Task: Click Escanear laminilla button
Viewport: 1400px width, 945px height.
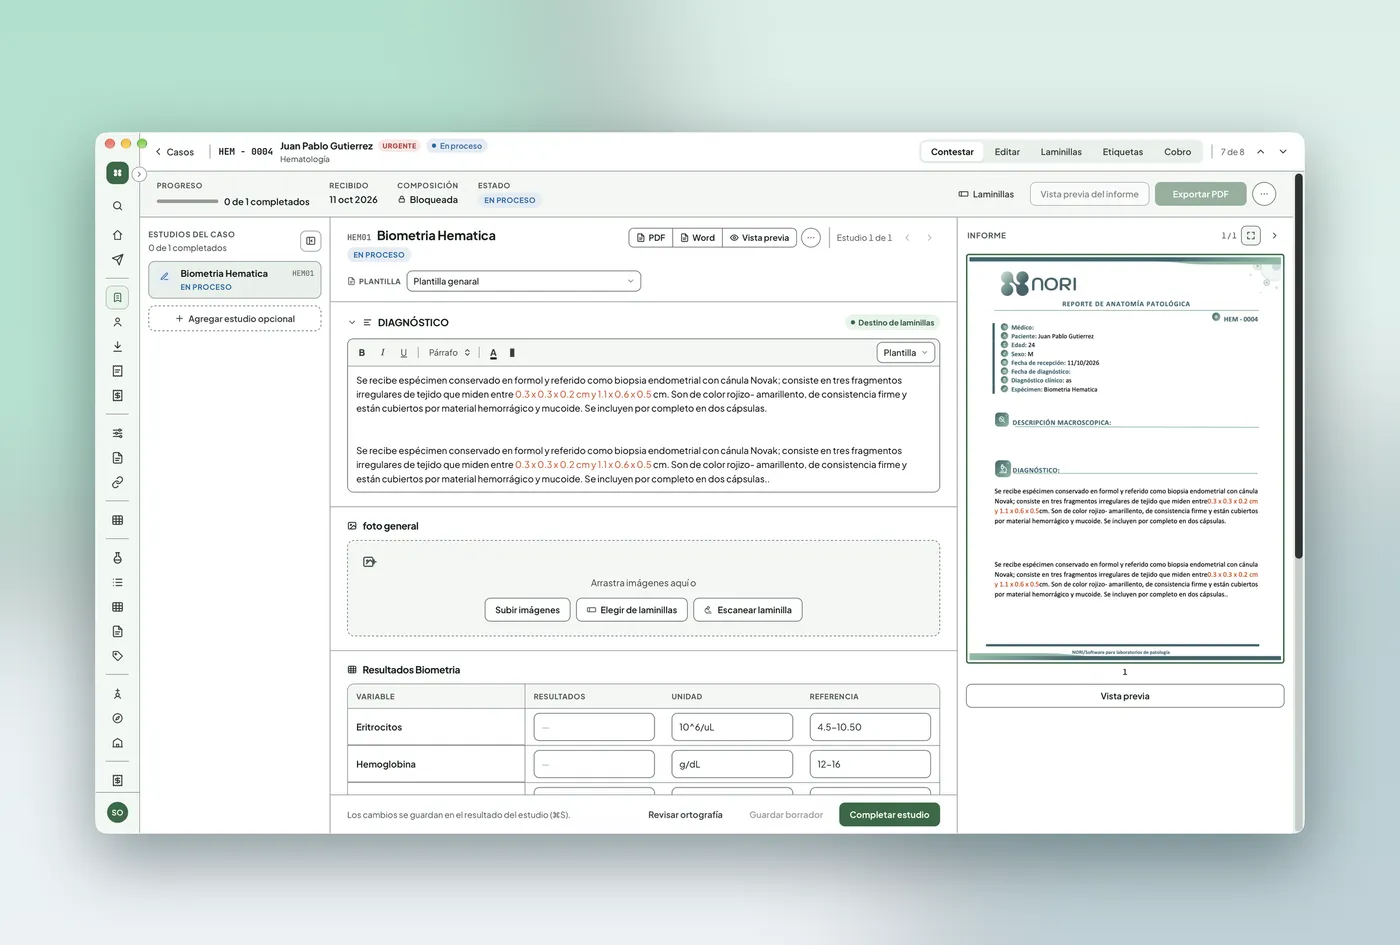Action: [747, 610]
